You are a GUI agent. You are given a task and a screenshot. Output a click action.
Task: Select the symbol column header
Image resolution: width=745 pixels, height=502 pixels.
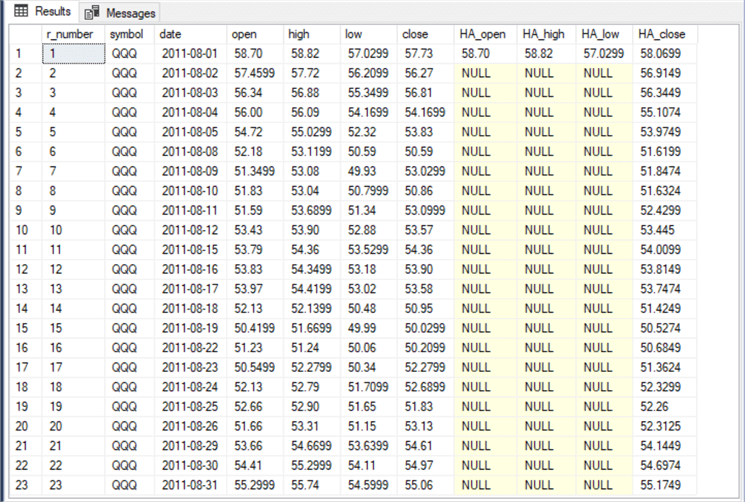[x=130, y=34]
